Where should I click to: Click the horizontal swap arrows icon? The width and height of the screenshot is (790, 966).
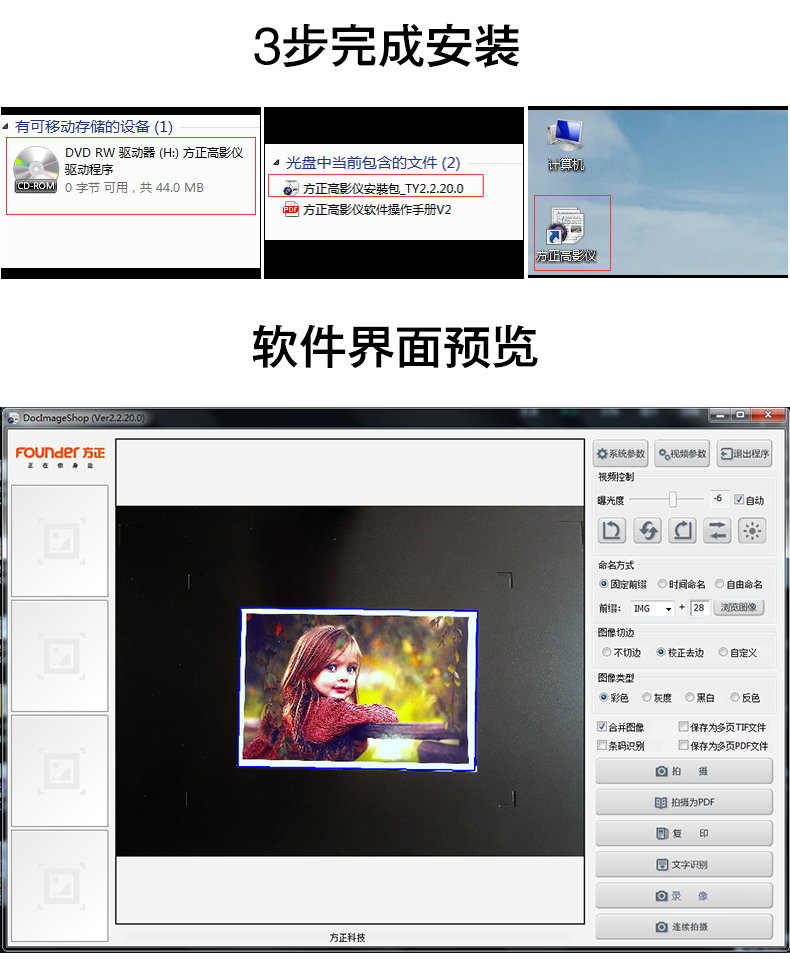(717, 530)
